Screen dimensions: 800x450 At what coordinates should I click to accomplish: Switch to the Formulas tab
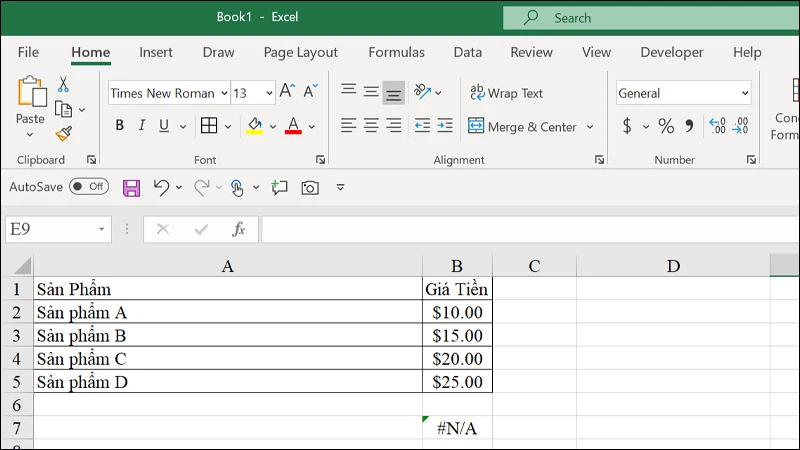396,52
